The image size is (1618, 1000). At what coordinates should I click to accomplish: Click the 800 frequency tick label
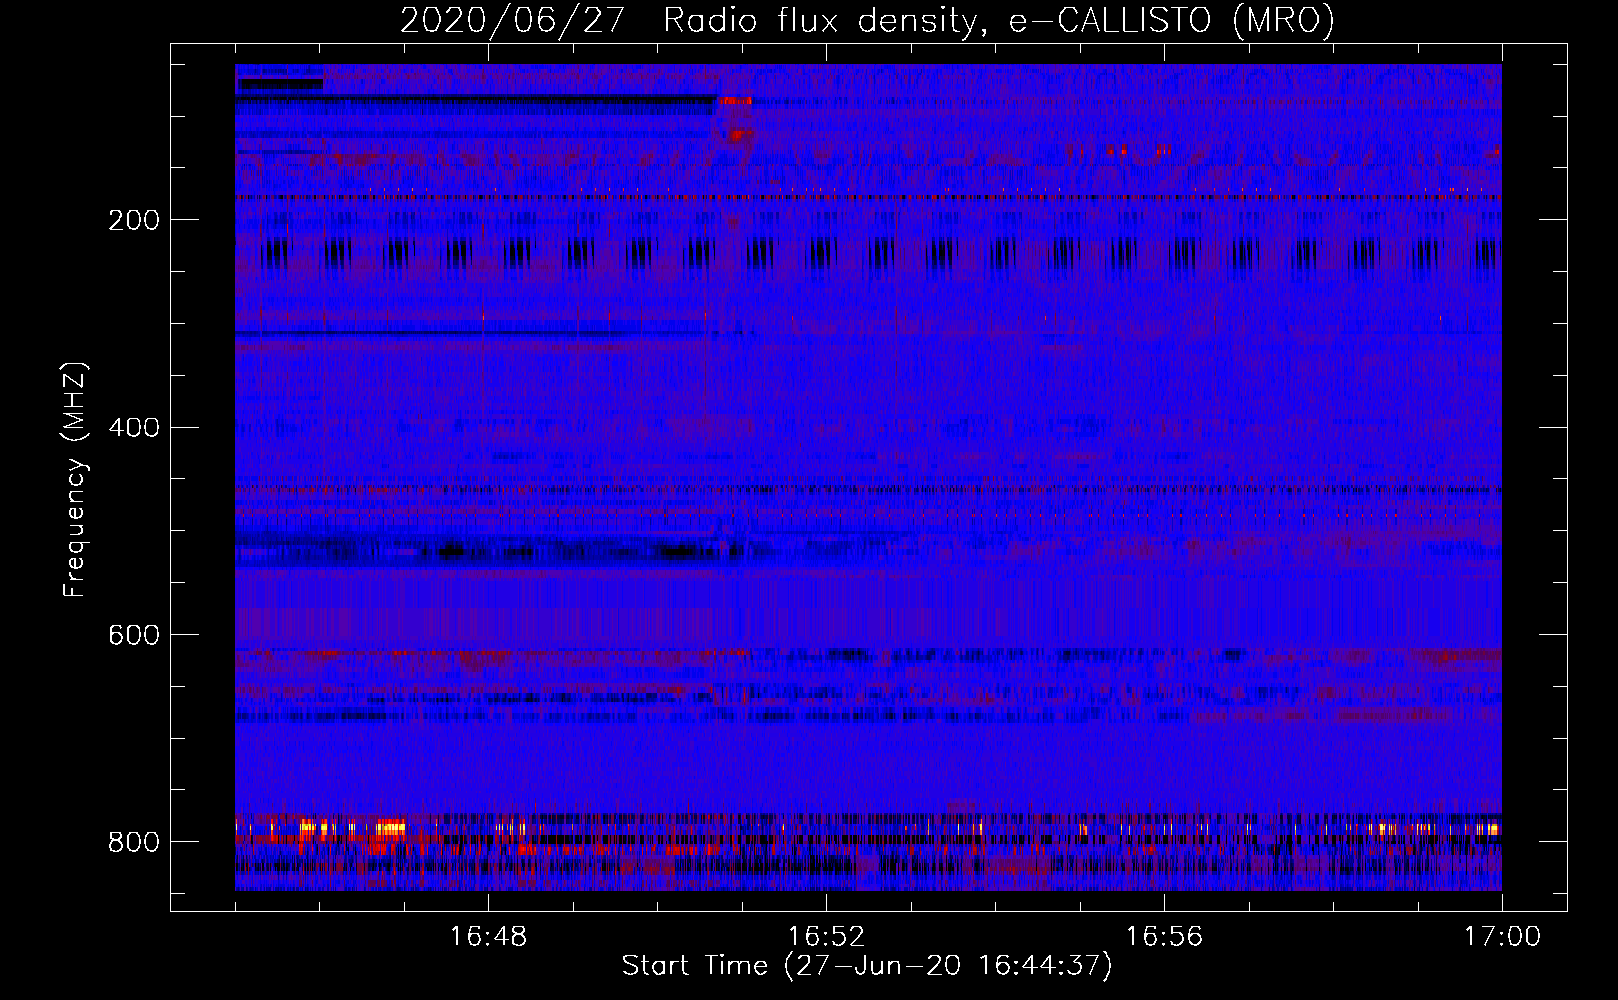click(134, 842)
